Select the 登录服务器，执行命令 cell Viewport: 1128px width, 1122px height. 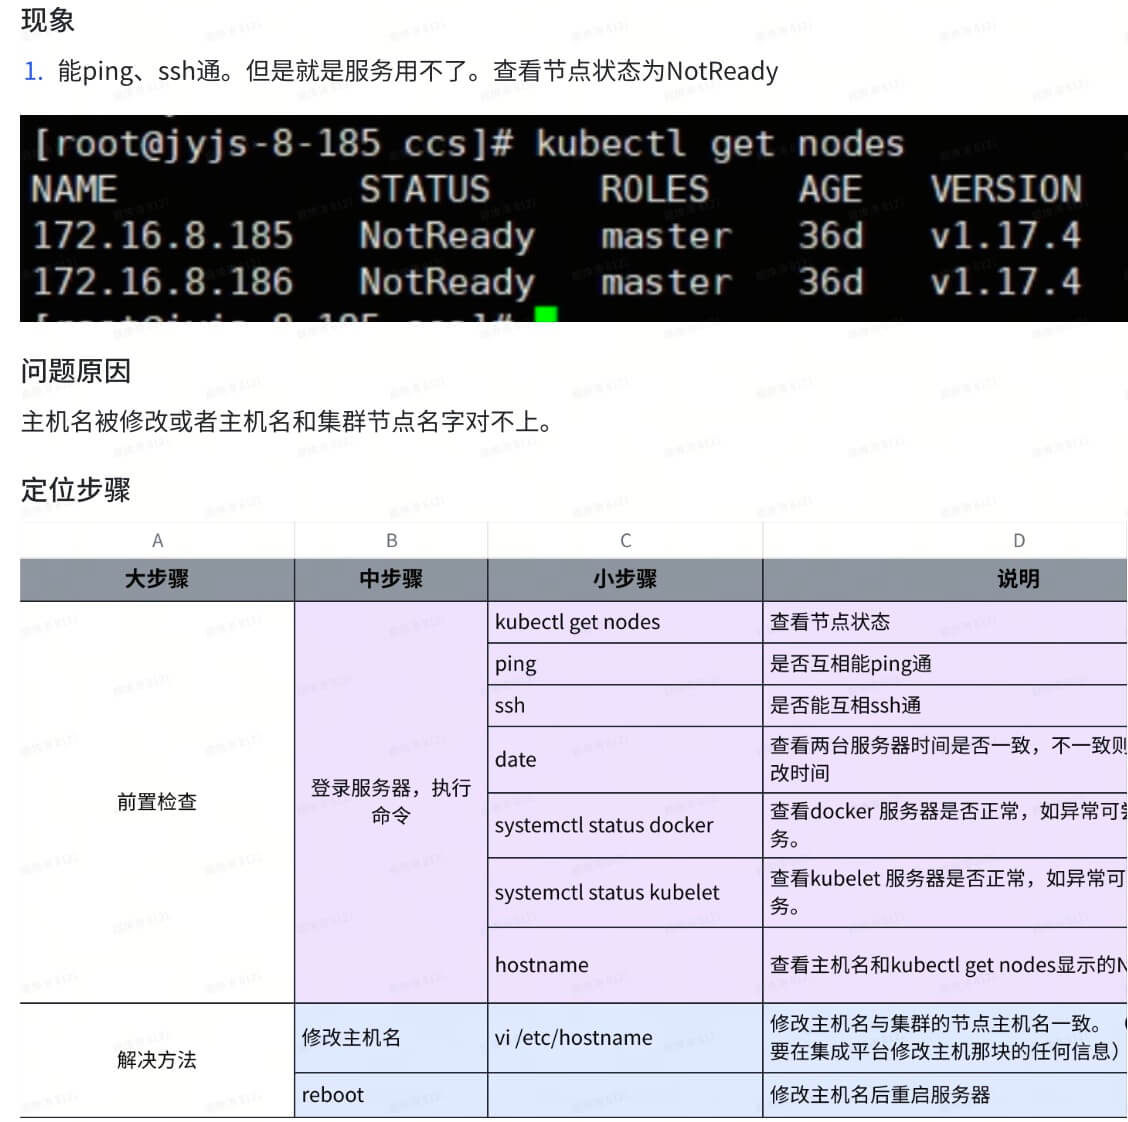391,802
